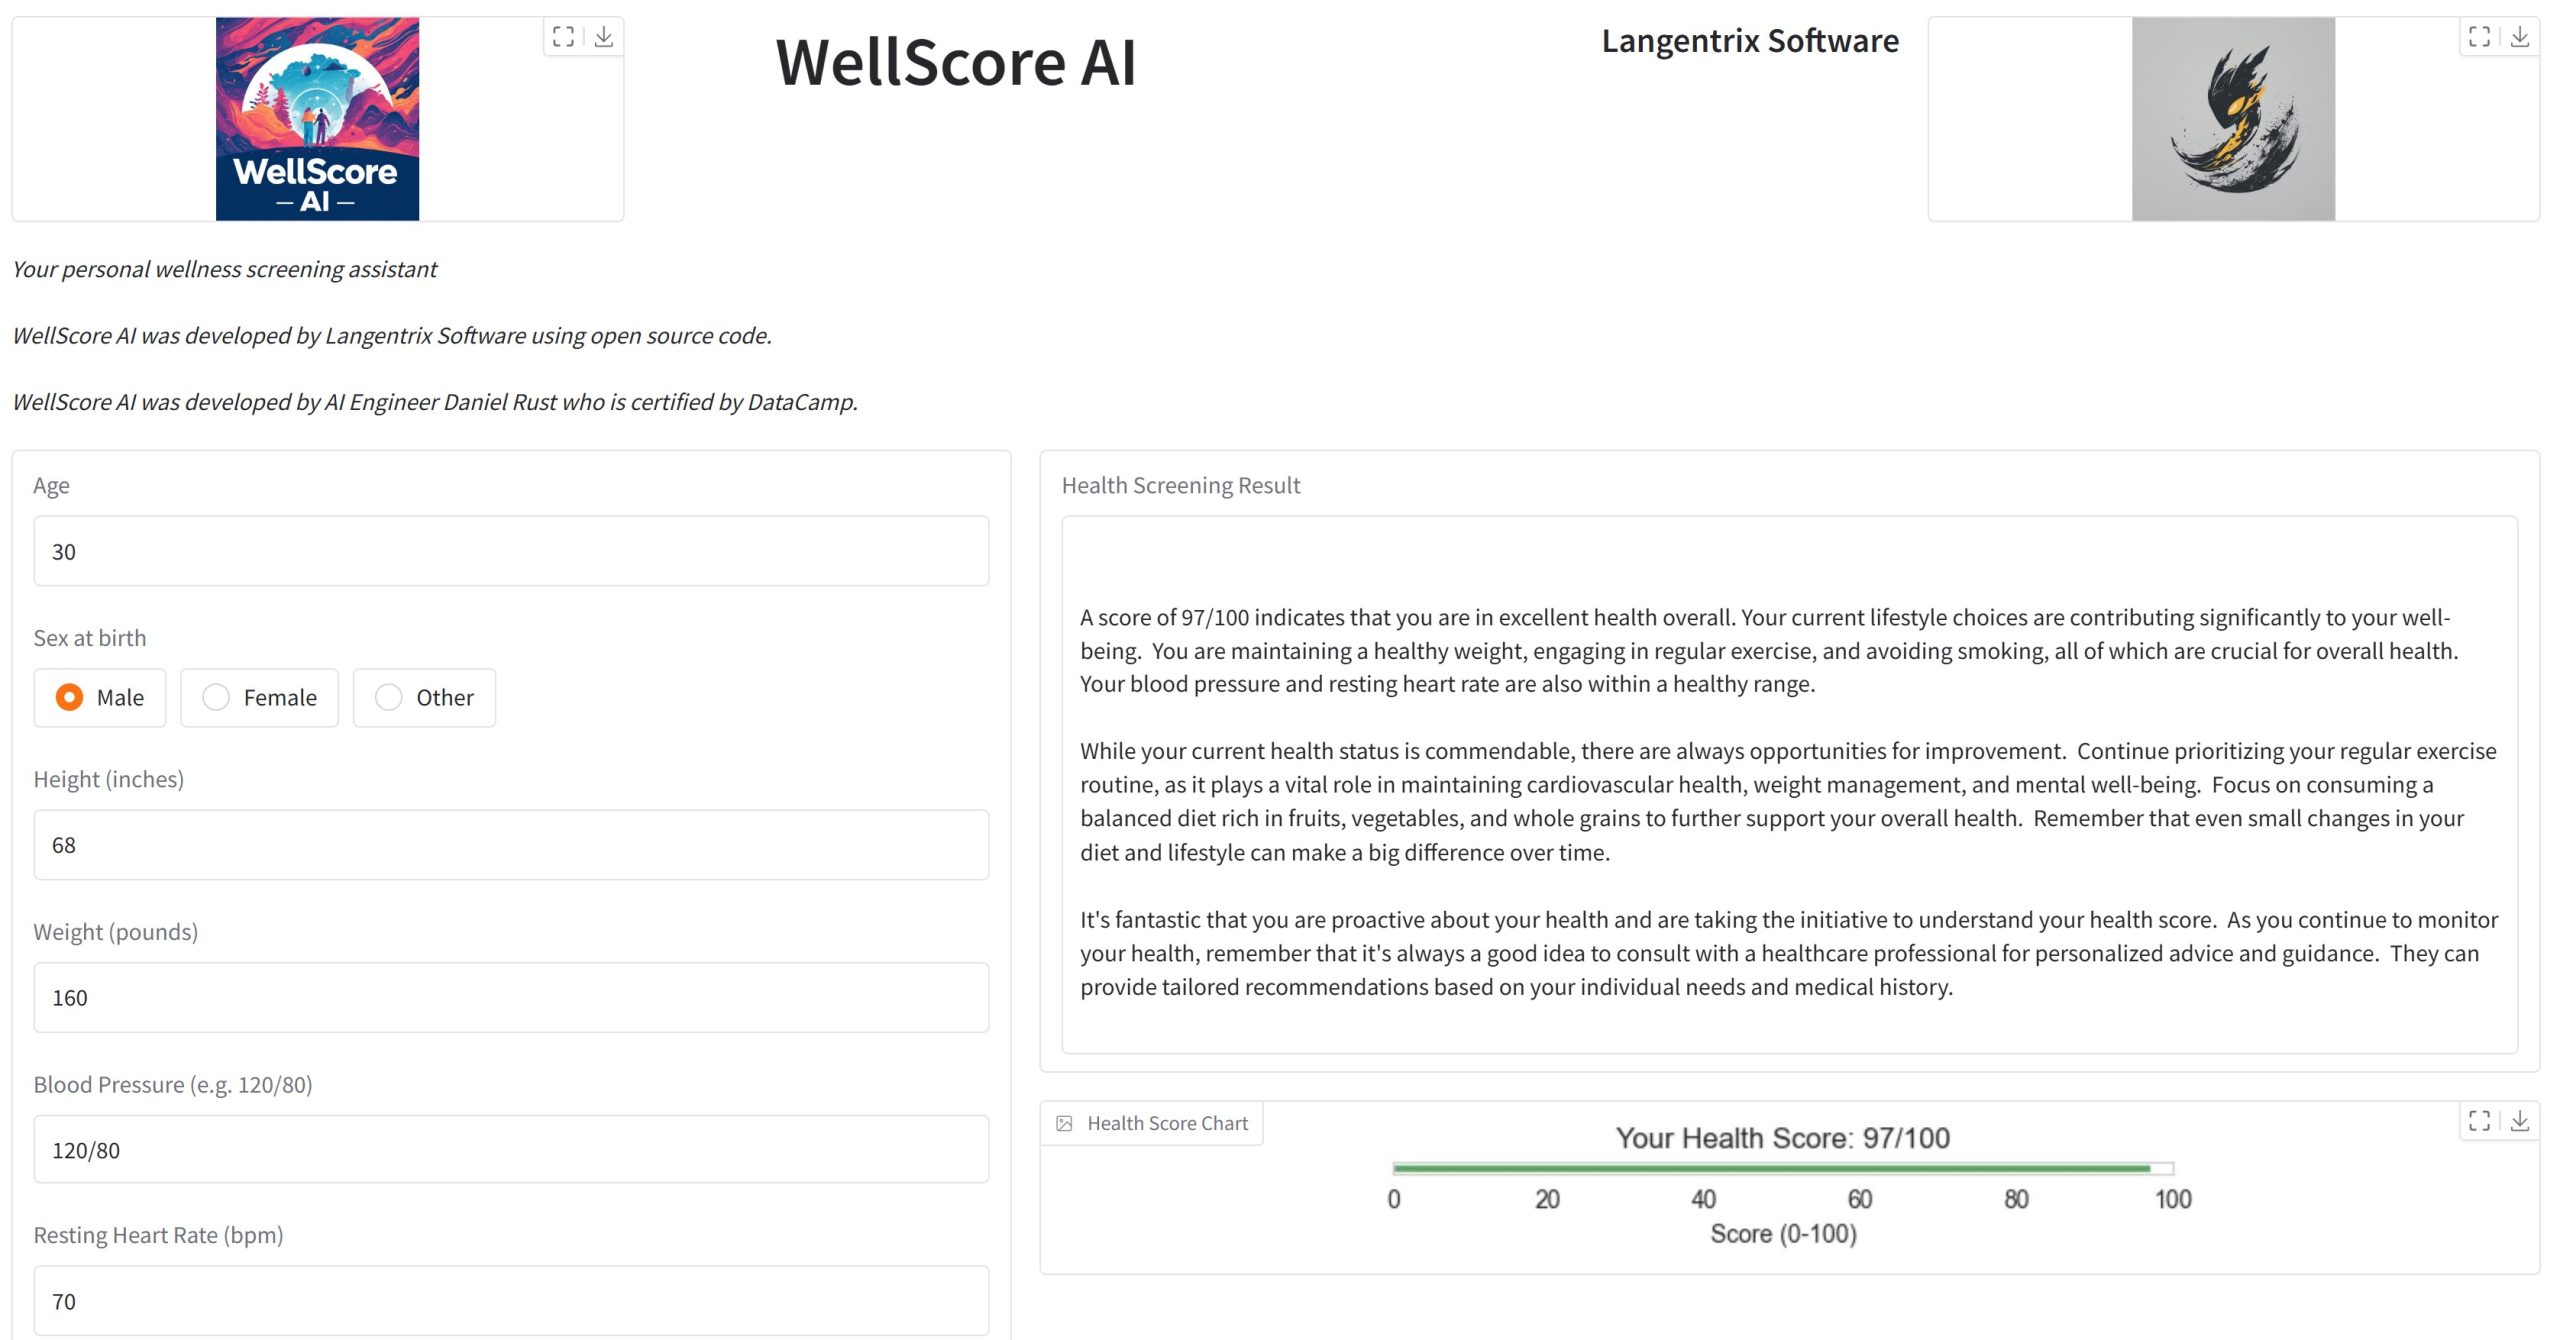Select Male sex at birth
The width and height of the screenshot is (2560, 1340).
tap(69, 697)
